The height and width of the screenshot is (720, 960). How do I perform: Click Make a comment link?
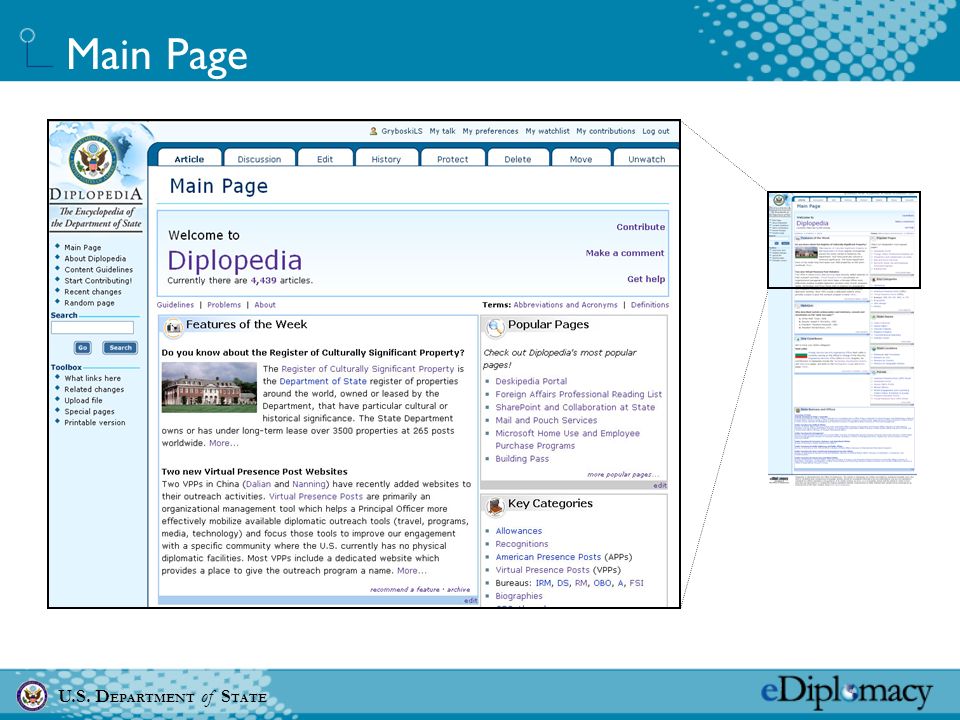624,253
